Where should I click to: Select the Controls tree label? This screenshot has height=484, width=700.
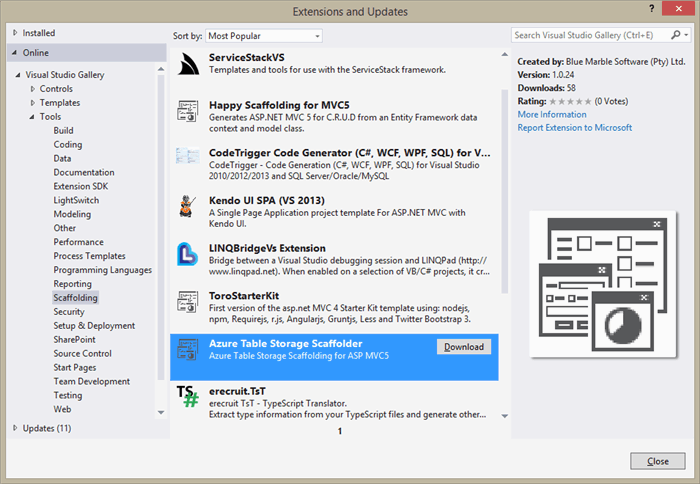pyautogui.click(x=56, y=89)
